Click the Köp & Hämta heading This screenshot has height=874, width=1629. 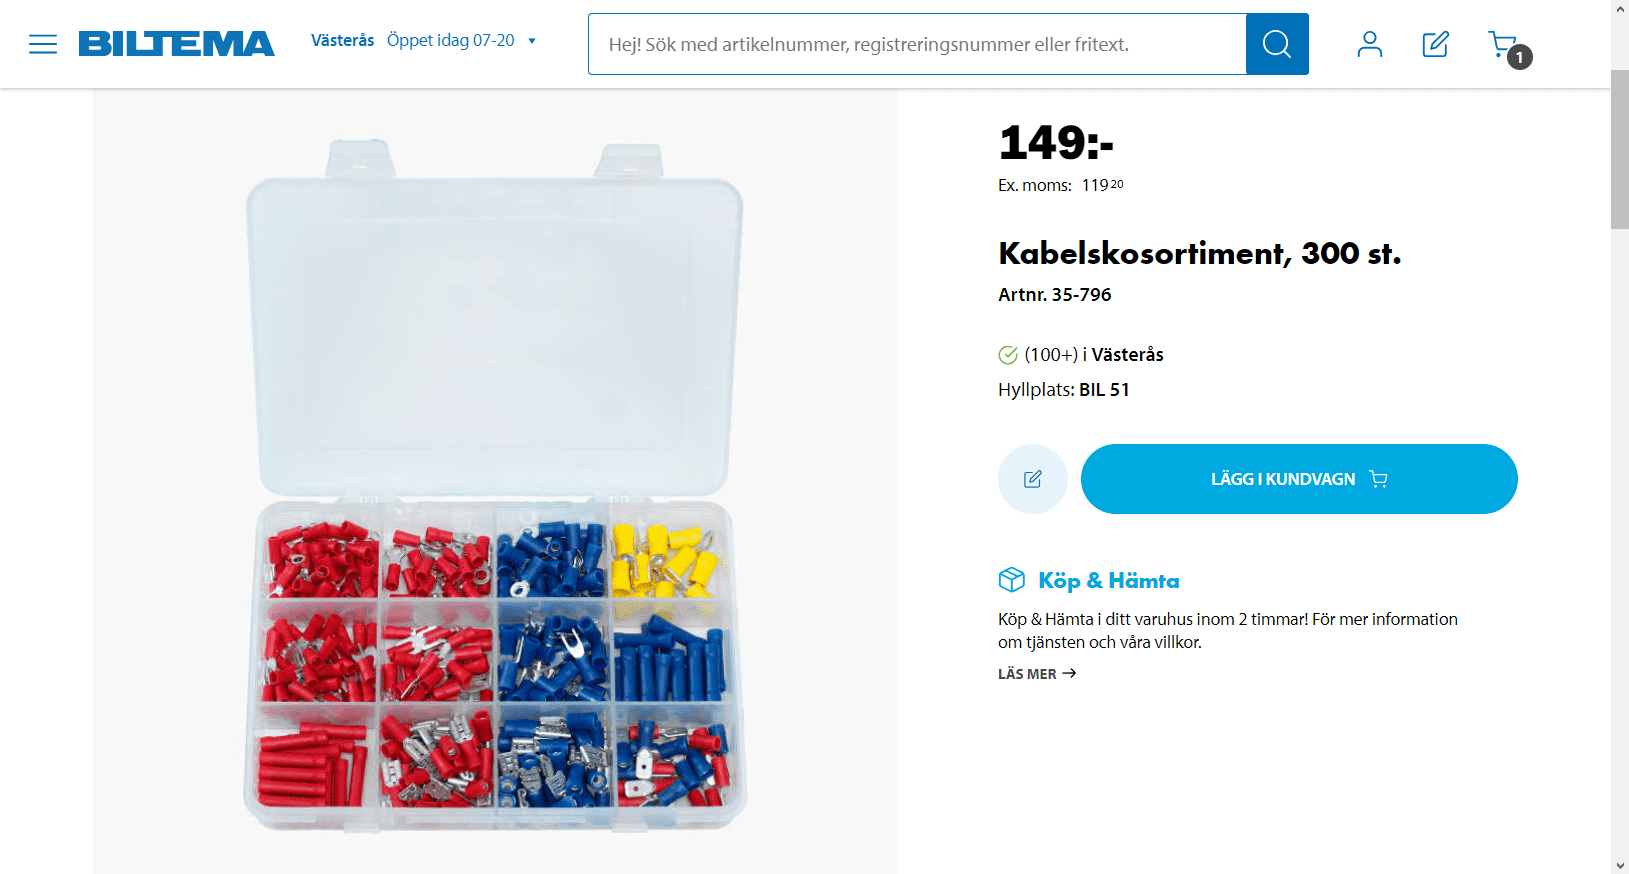[x=1108, y=581]
